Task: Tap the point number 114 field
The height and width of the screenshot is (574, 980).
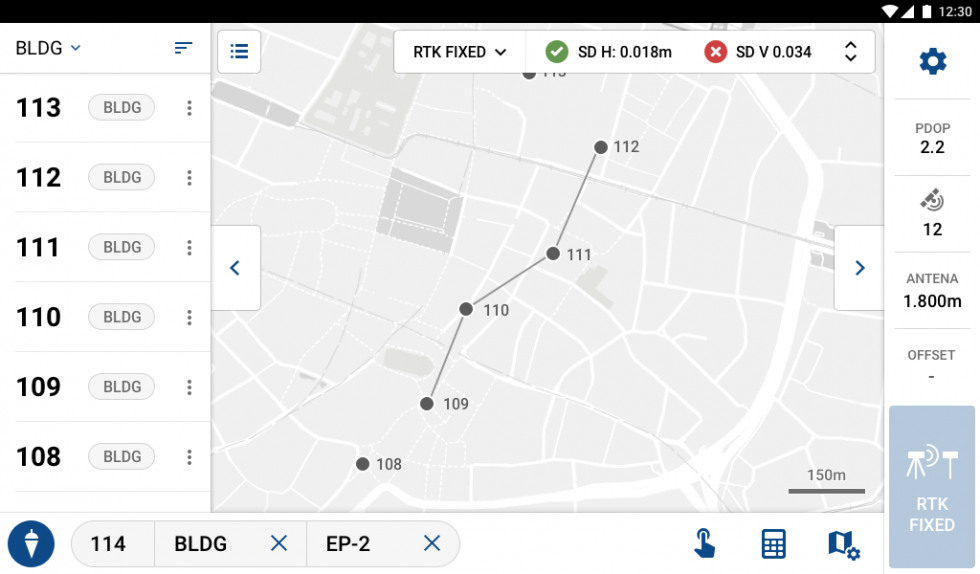Action: (109, 544)
